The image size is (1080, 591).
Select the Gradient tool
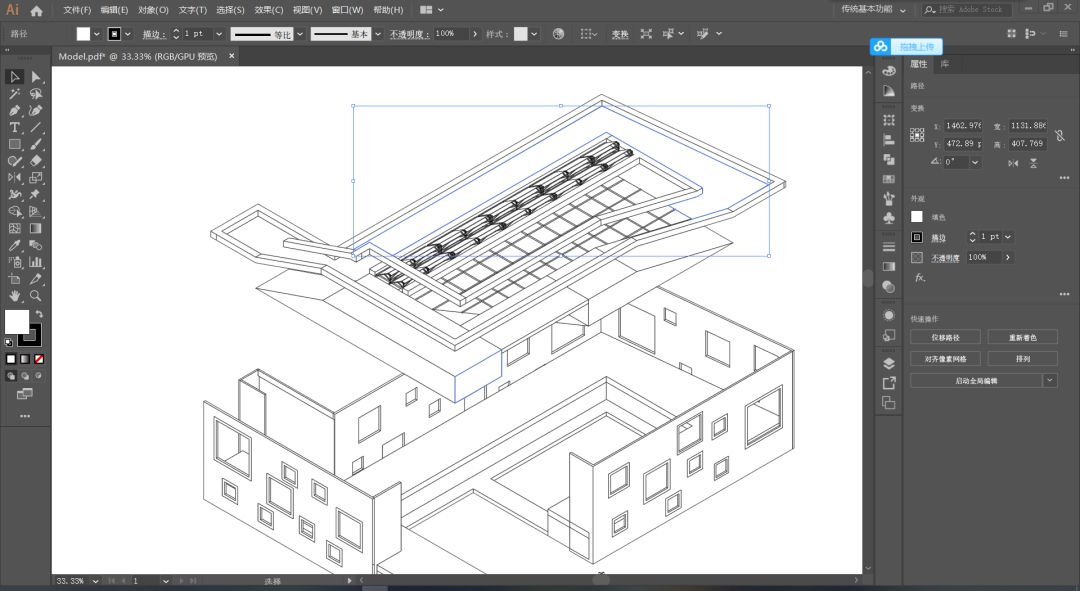[36, 229]
